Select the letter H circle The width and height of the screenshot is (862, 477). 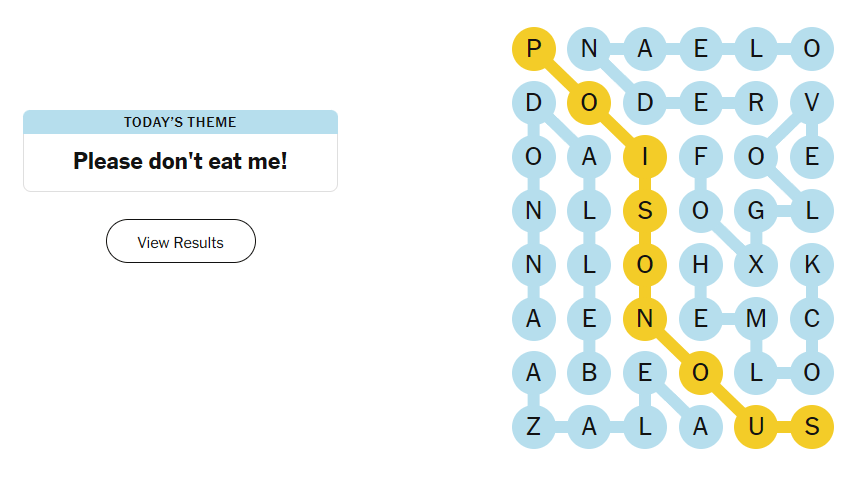pos(700,265)
